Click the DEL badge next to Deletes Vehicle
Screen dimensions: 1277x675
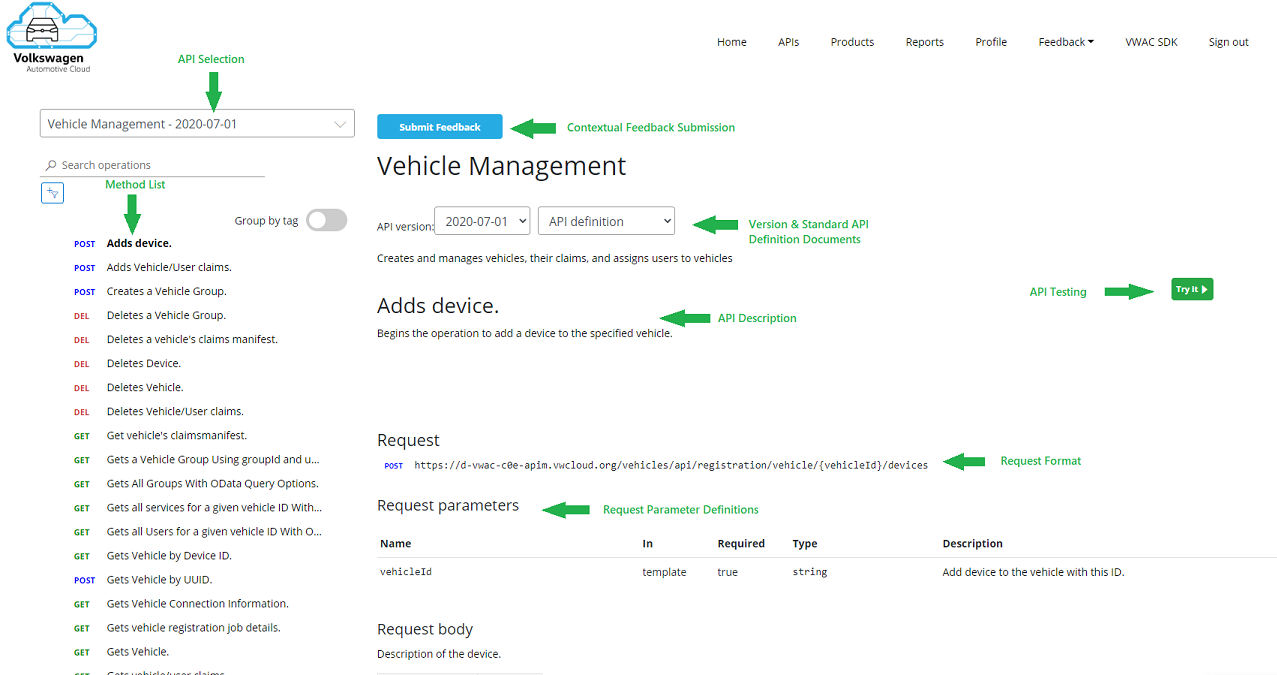(x=81, y=387)
